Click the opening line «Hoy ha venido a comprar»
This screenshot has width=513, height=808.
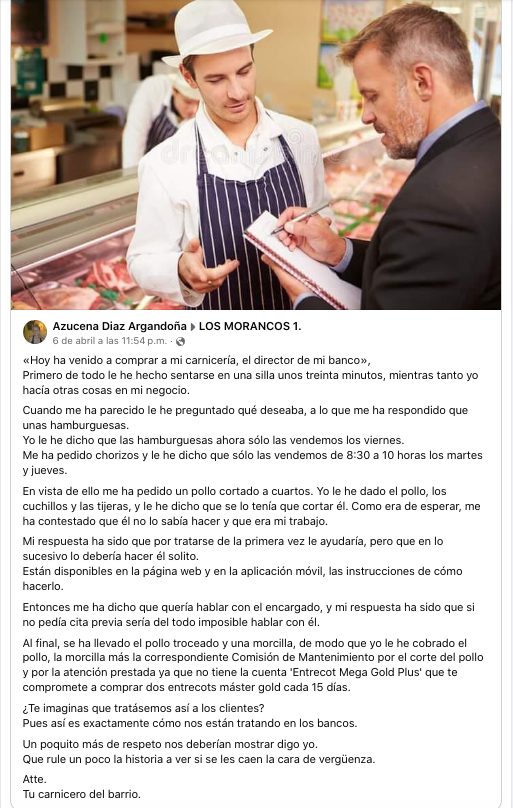tap(196, 360)
